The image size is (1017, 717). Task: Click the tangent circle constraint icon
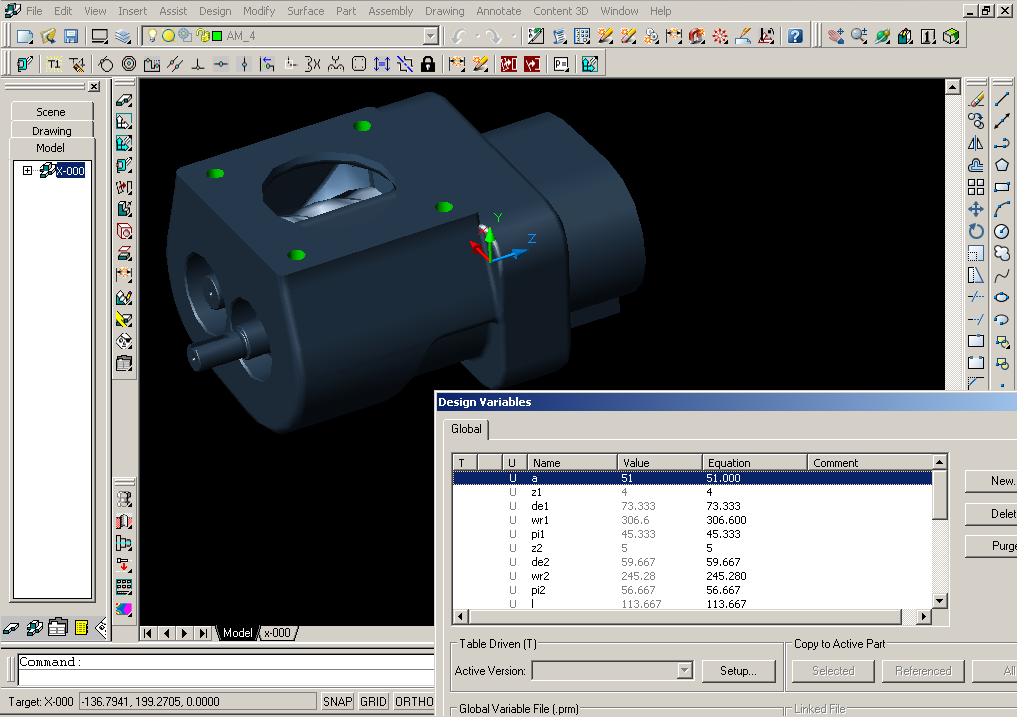pyautogui.click(x=106, y=64)
